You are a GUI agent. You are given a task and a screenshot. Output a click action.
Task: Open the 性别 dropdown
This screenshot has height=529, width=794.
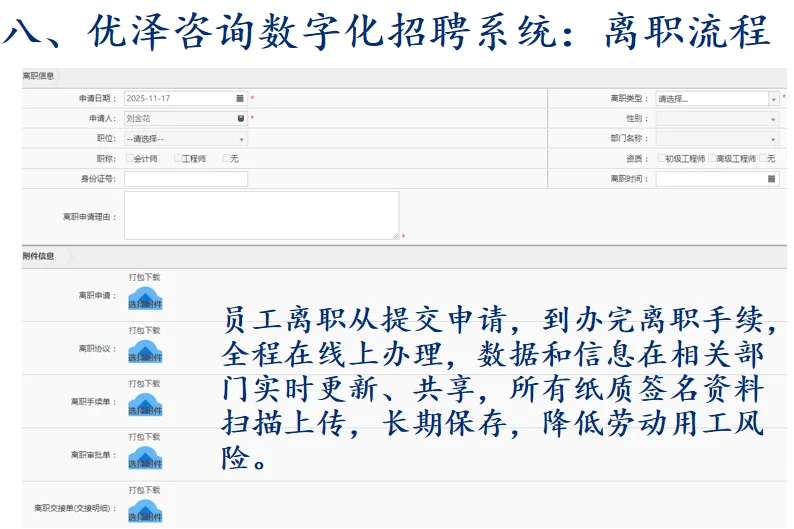coord(717,119)
